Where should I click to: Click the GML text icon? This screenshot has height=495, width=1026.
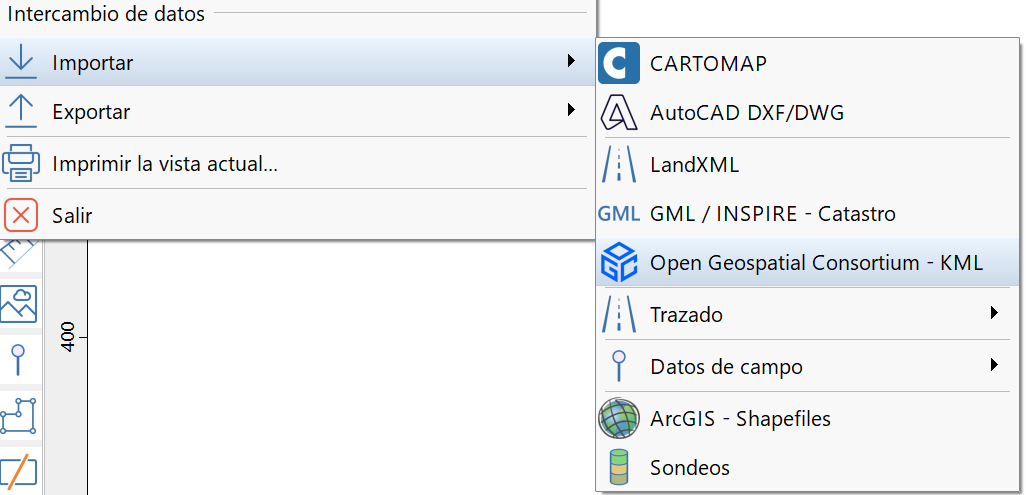618,213
